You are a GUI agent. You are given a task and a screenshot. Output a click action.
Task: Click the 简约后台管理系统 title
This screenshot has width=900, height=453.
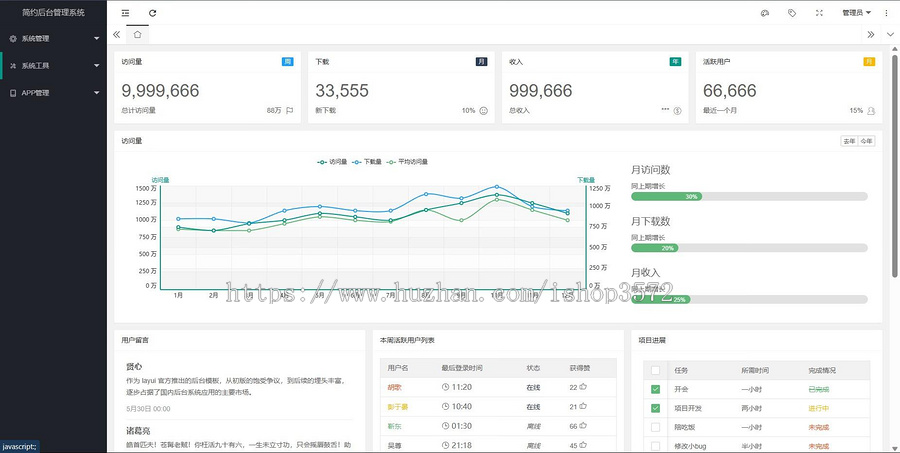point(53,12)
